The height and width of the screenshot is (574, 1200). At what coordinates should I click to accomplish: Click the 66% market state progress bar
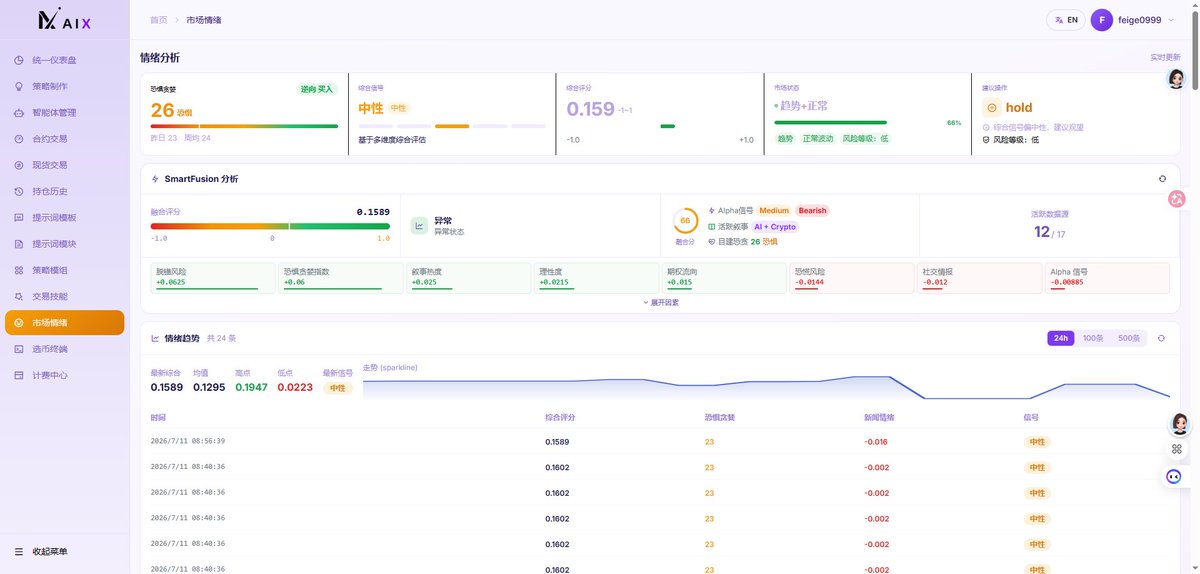point(831,123)
